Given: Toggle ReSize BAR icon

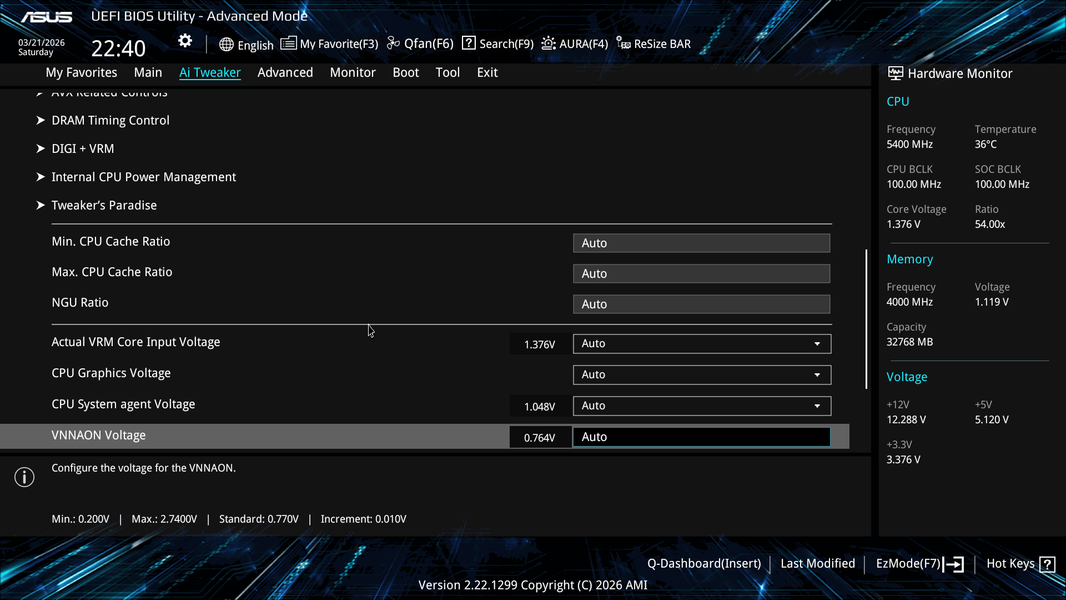Looking at the screenshot, I should point(623,43).
